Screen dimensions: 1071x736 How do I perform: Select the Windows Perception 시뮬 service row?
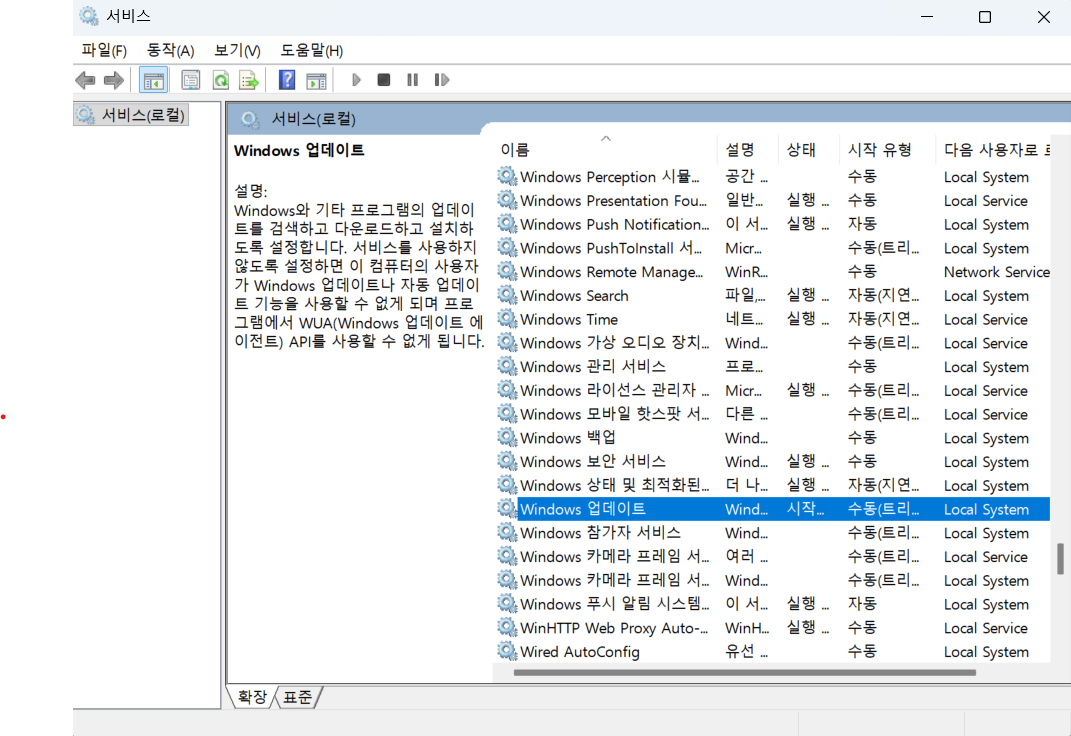click(773, 177)
